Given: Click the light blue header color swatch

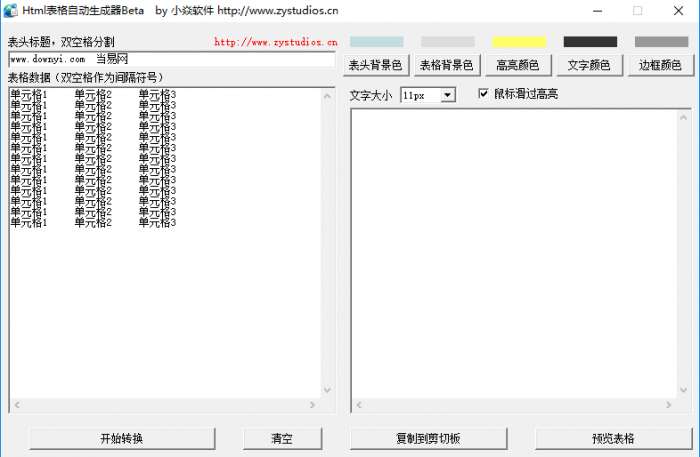Looking at the screenshot, I should click(376, 42).
